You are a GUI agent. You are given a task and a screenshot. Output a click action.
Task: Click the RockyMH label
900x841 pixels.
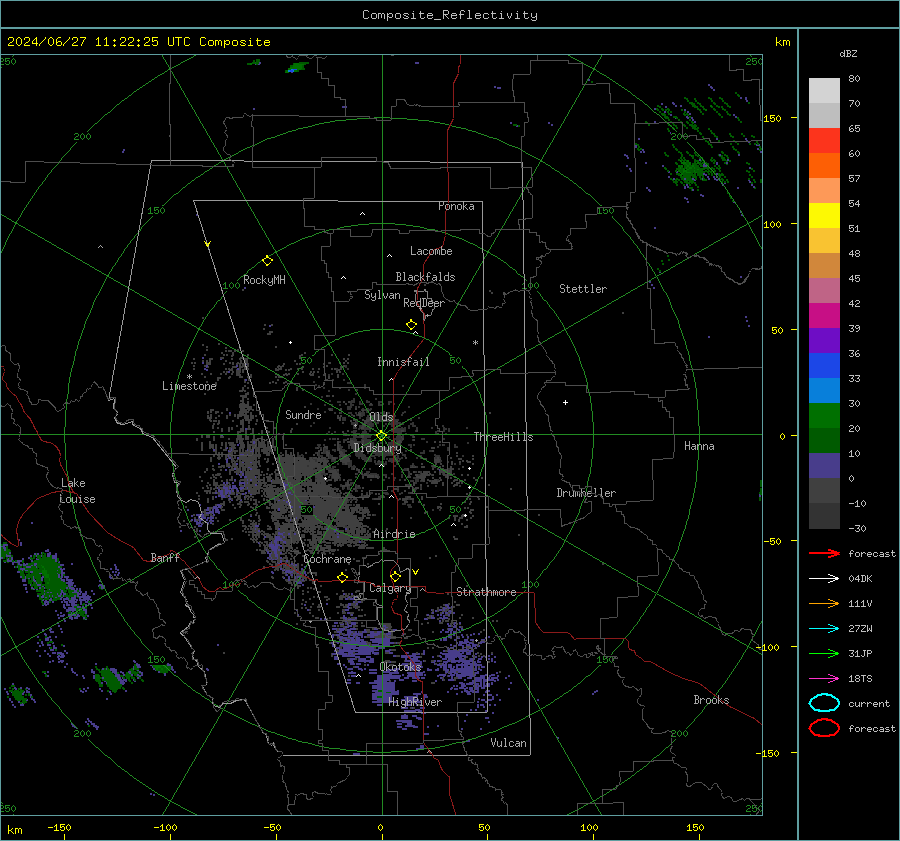coord(264,280)
